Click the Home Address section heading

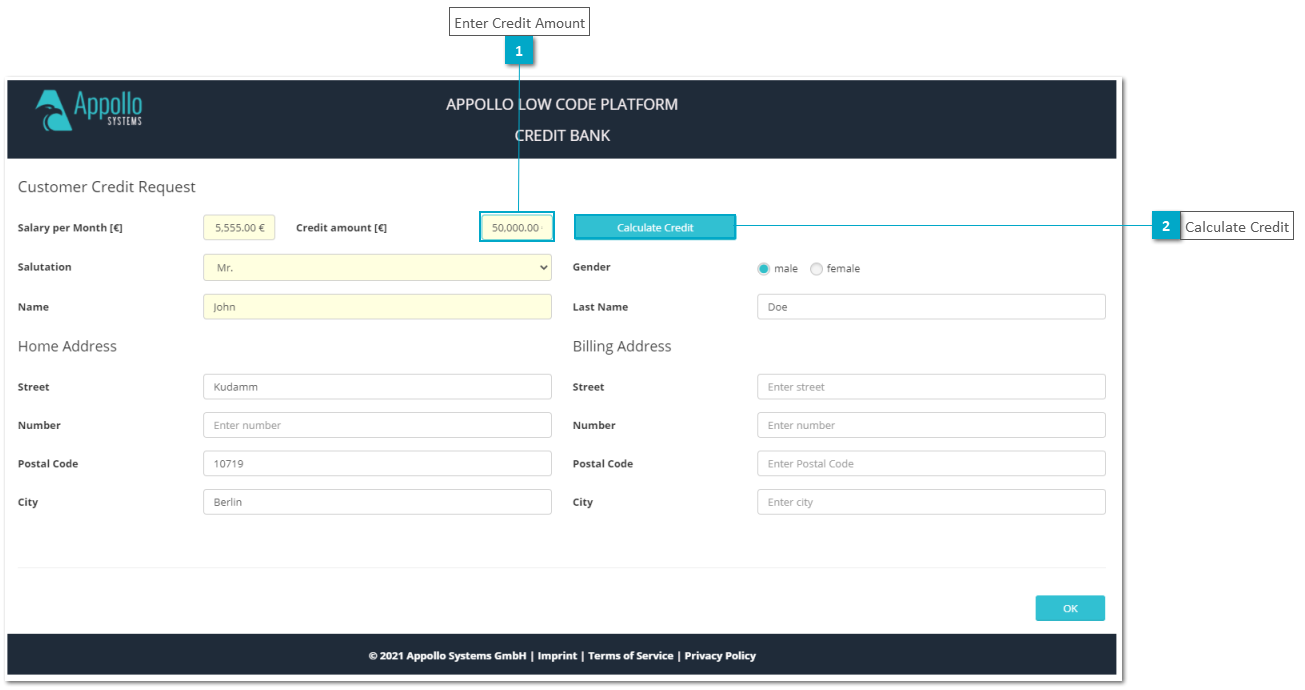(67, 346)
